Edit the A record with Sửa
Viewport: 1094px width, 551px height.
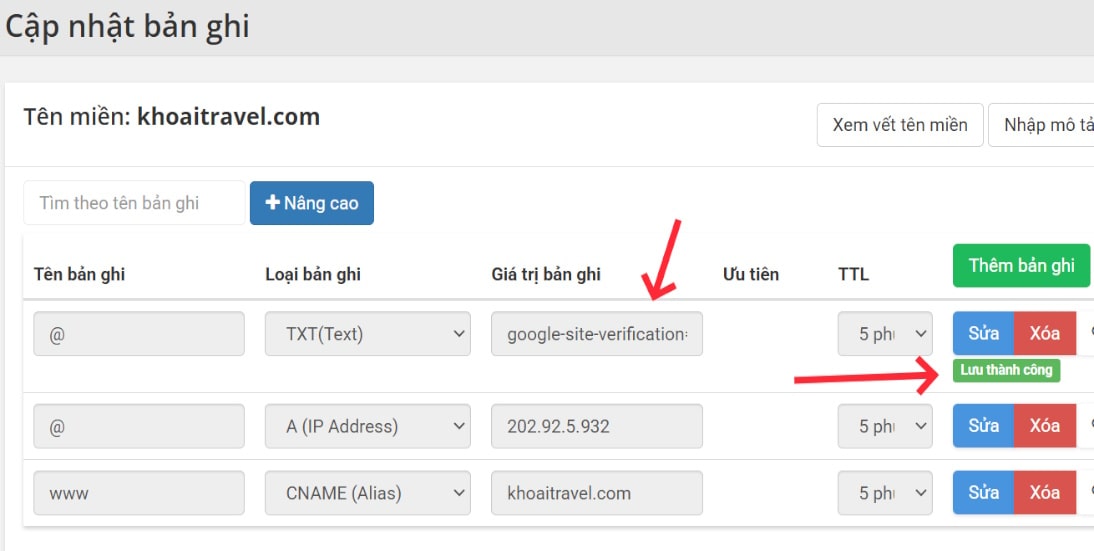(x=983, y=426)
